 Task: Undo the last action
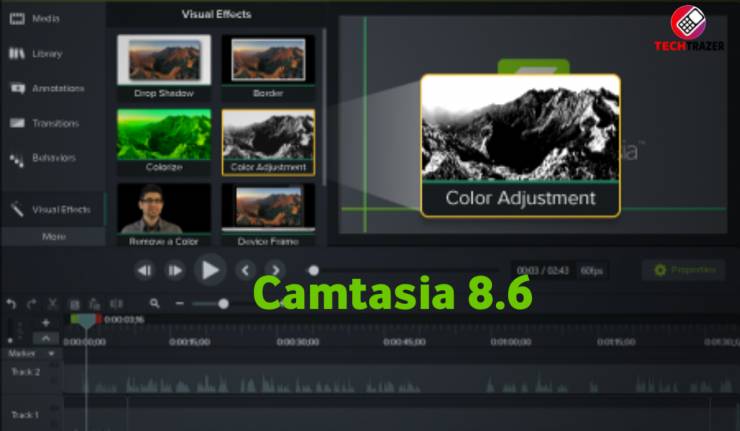click(x=11, y=304)
